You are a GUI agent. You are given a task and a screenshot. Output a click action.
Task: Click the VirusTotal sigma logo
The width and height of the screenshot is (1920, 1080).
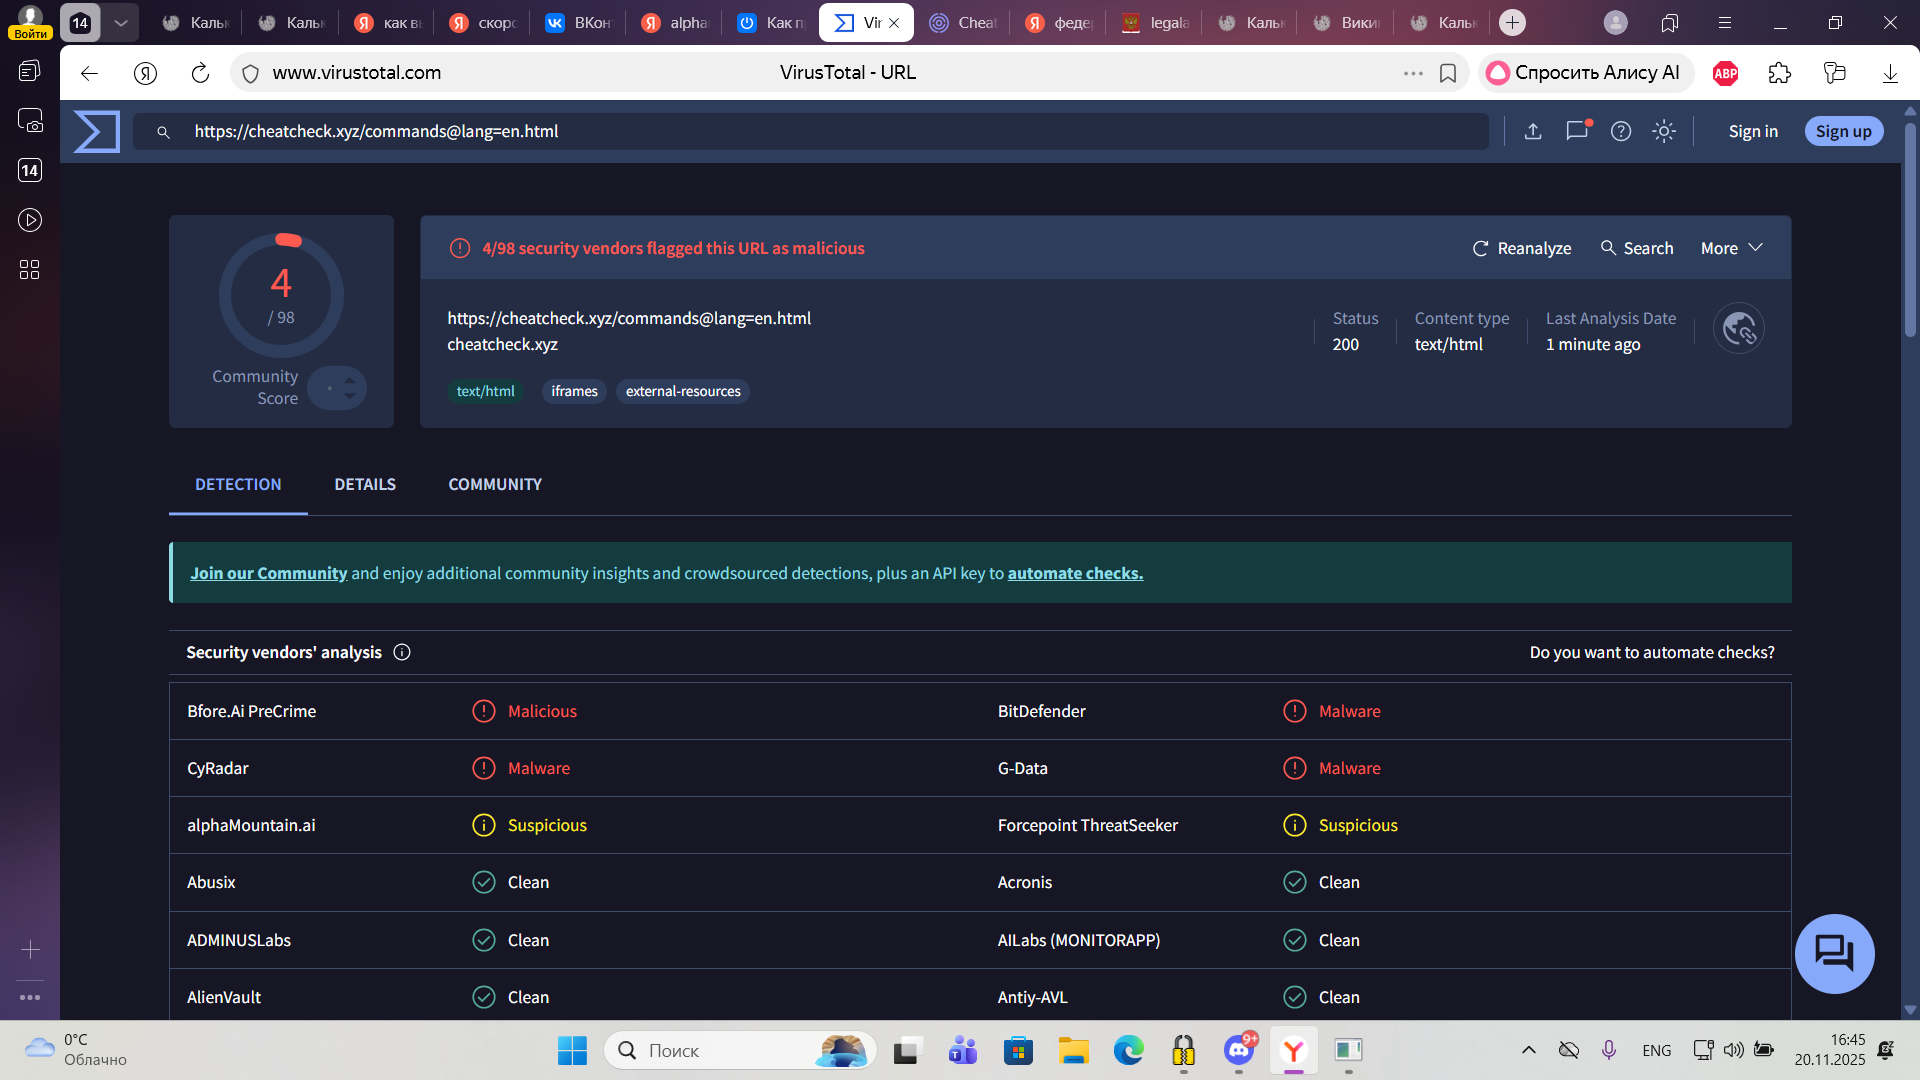pyautogui.click(x=97, y=131)
